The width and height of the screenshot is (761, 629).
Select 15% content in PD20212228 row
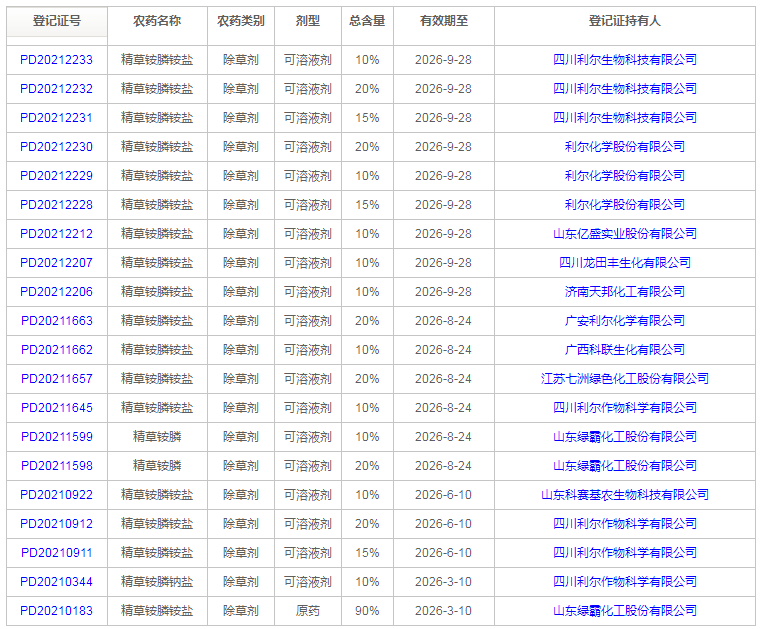pyautogui.click(x=367, y=205)
